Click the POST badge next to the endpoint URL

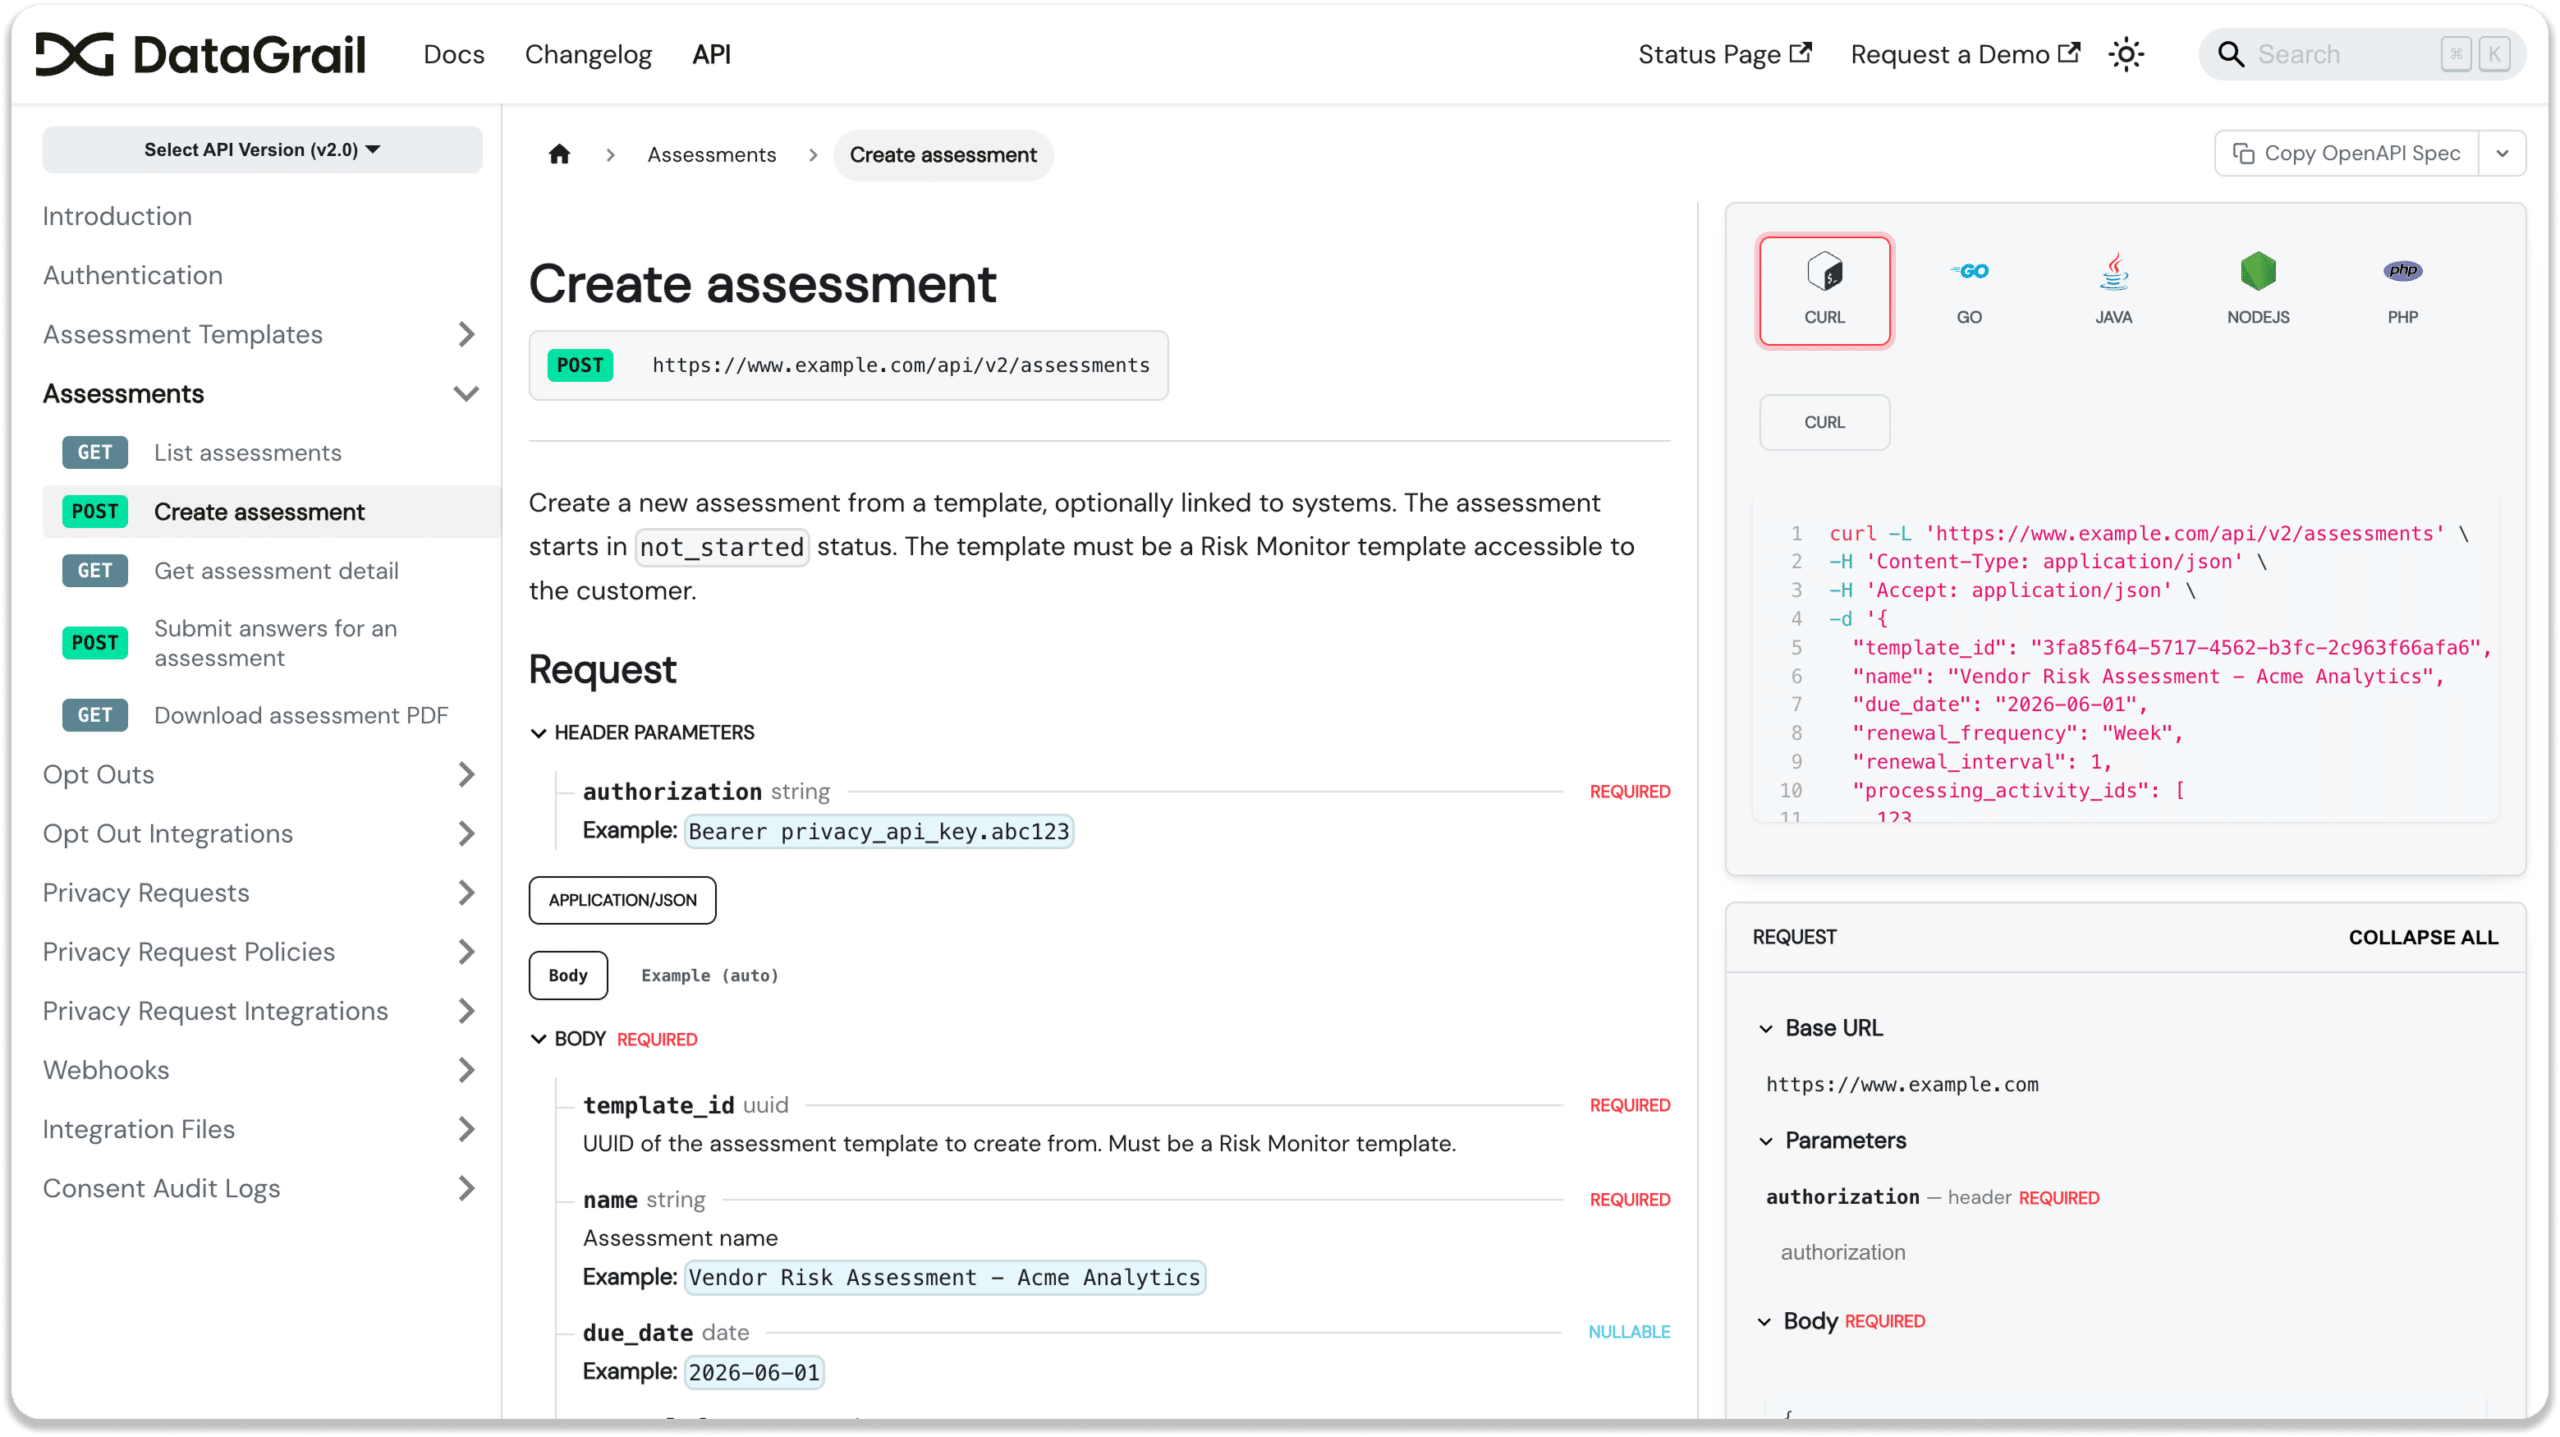(x=580, y=365)
